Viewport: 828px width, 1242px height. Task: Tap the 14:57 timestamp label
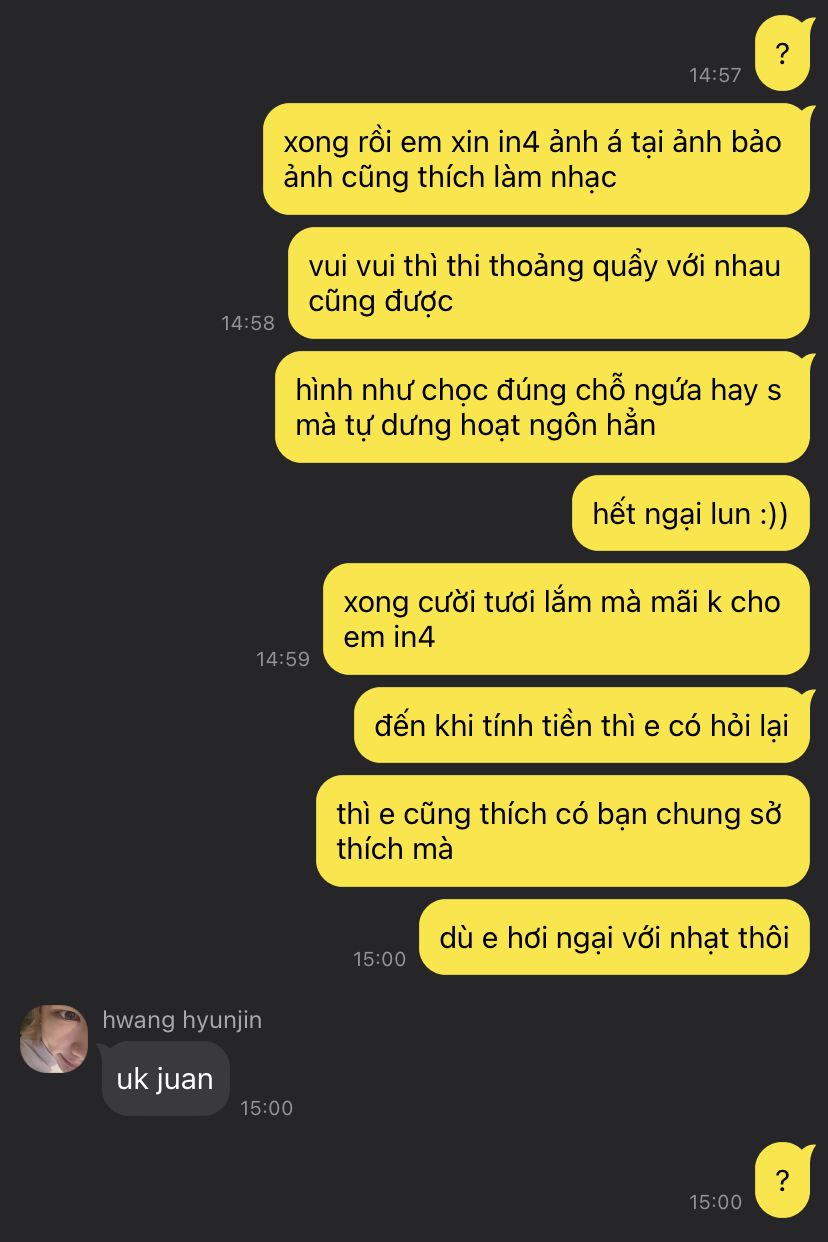tap(715, 75)
